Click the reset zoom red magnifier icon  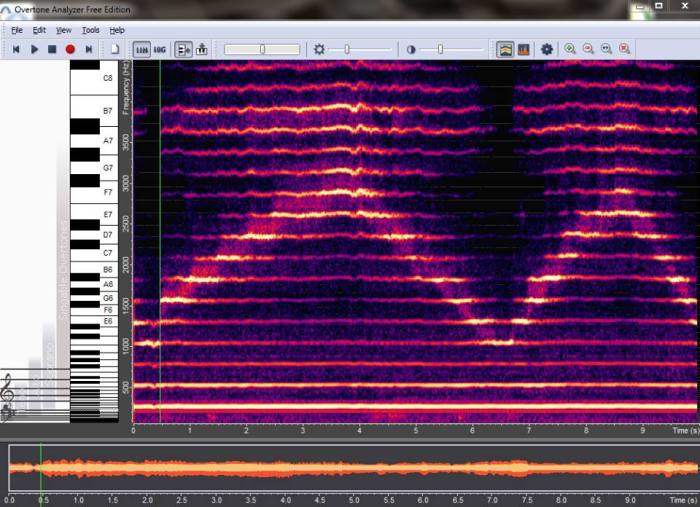click(x=625, y=49)
